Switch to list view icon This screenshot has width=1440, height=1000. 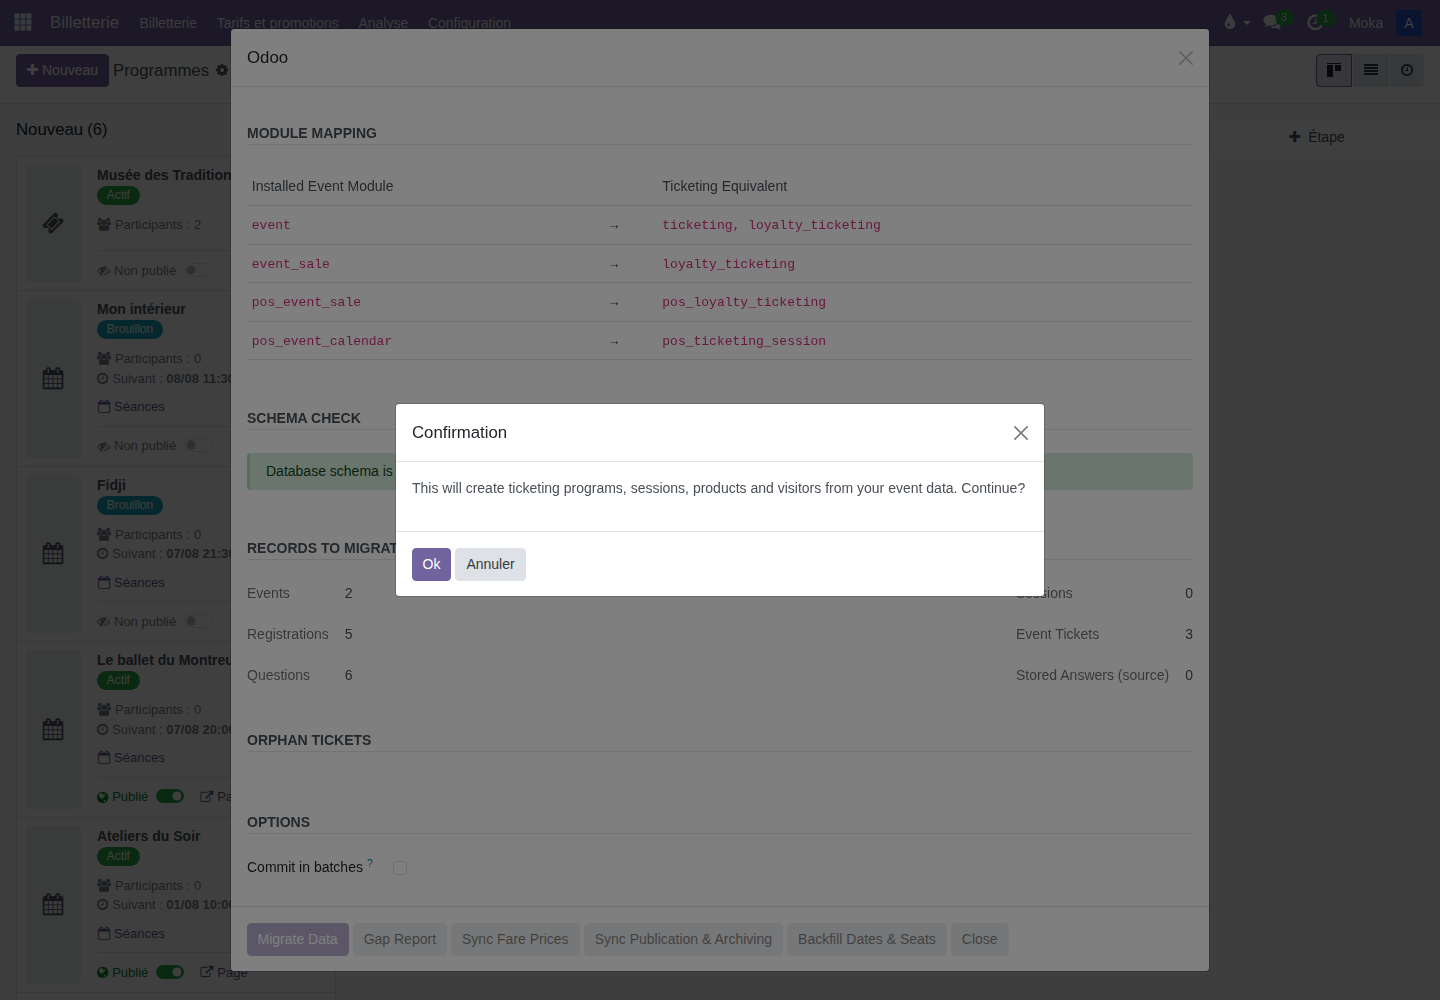(1371, 70)
